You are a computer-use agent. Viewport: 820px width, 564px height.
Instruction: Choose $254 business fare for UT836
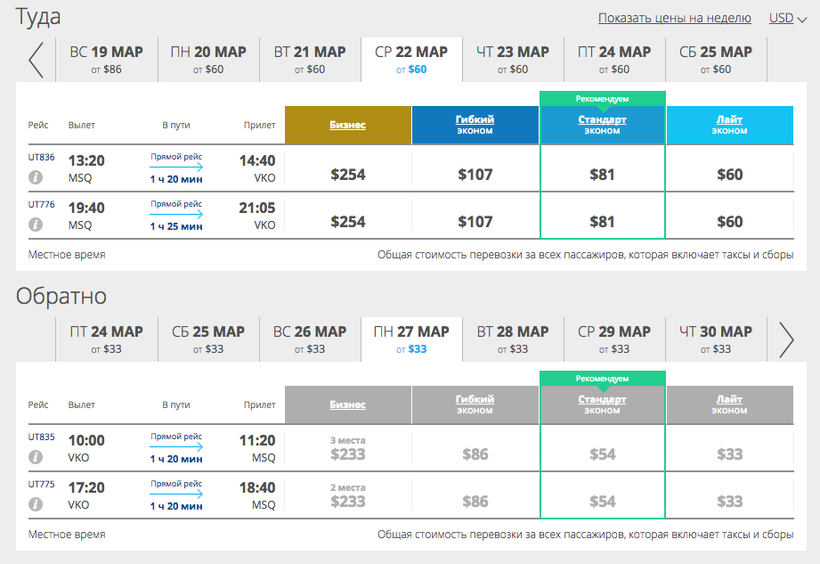coord(348,174)
